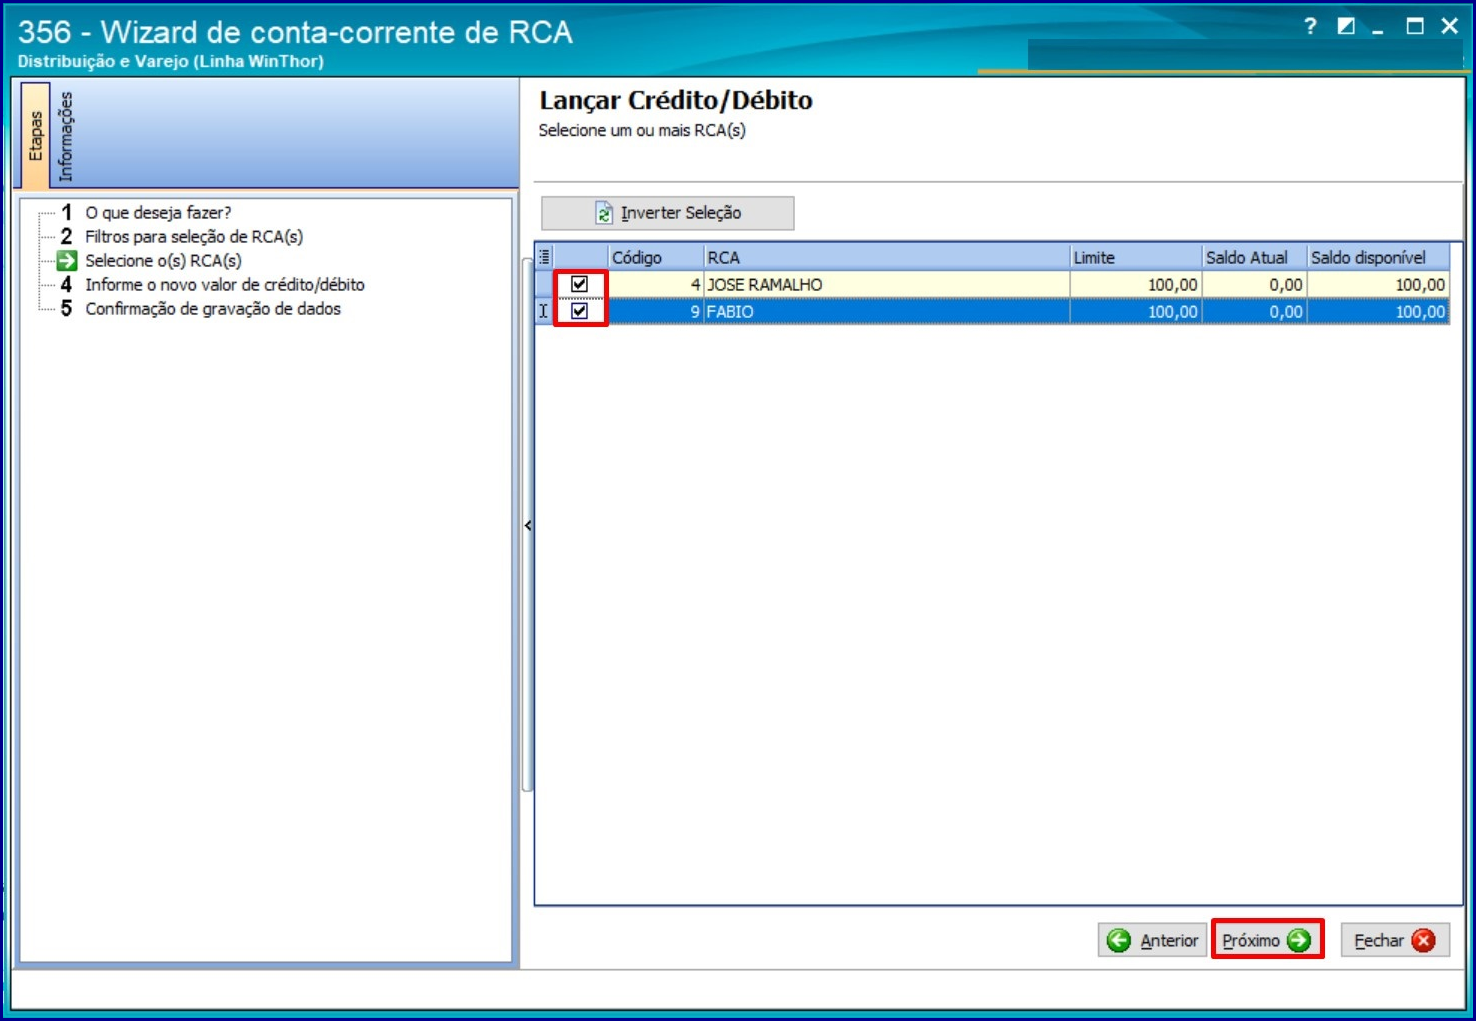Click Saldo Atual value in FABIO row
This screenshot has height=1021, width=1476.
coord(1255,312)
